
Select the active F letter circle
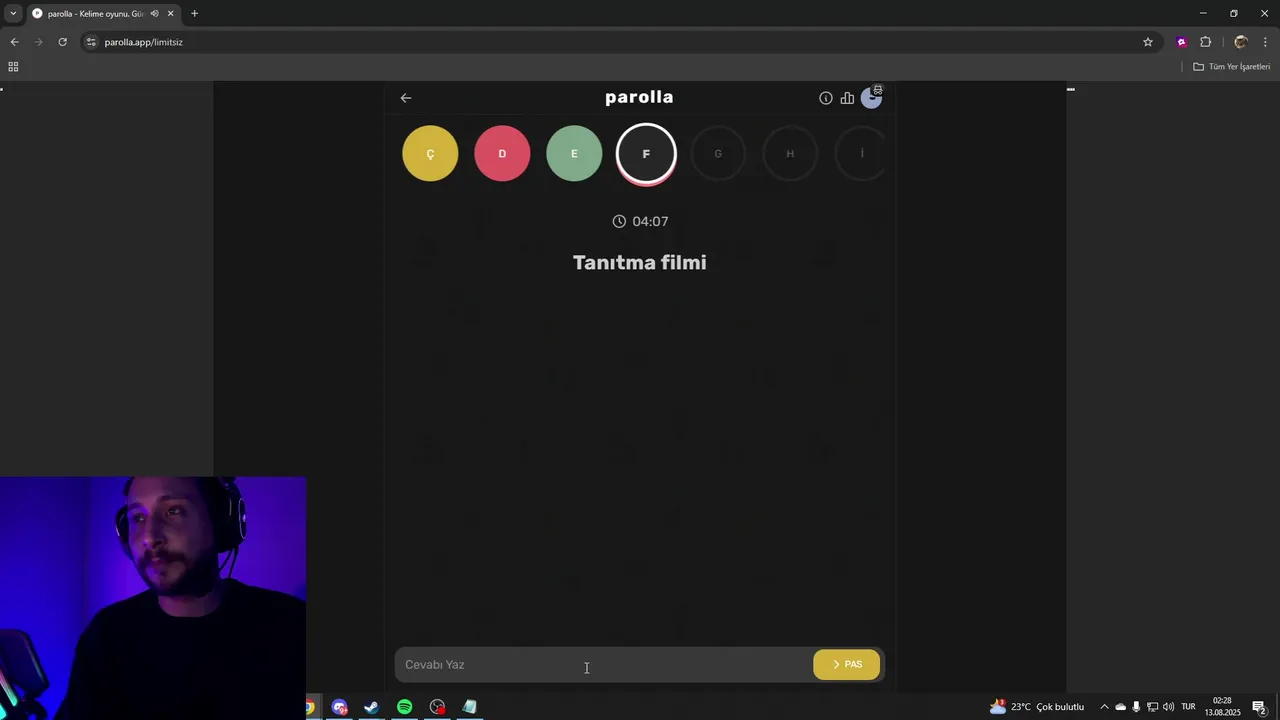[646, 154]
